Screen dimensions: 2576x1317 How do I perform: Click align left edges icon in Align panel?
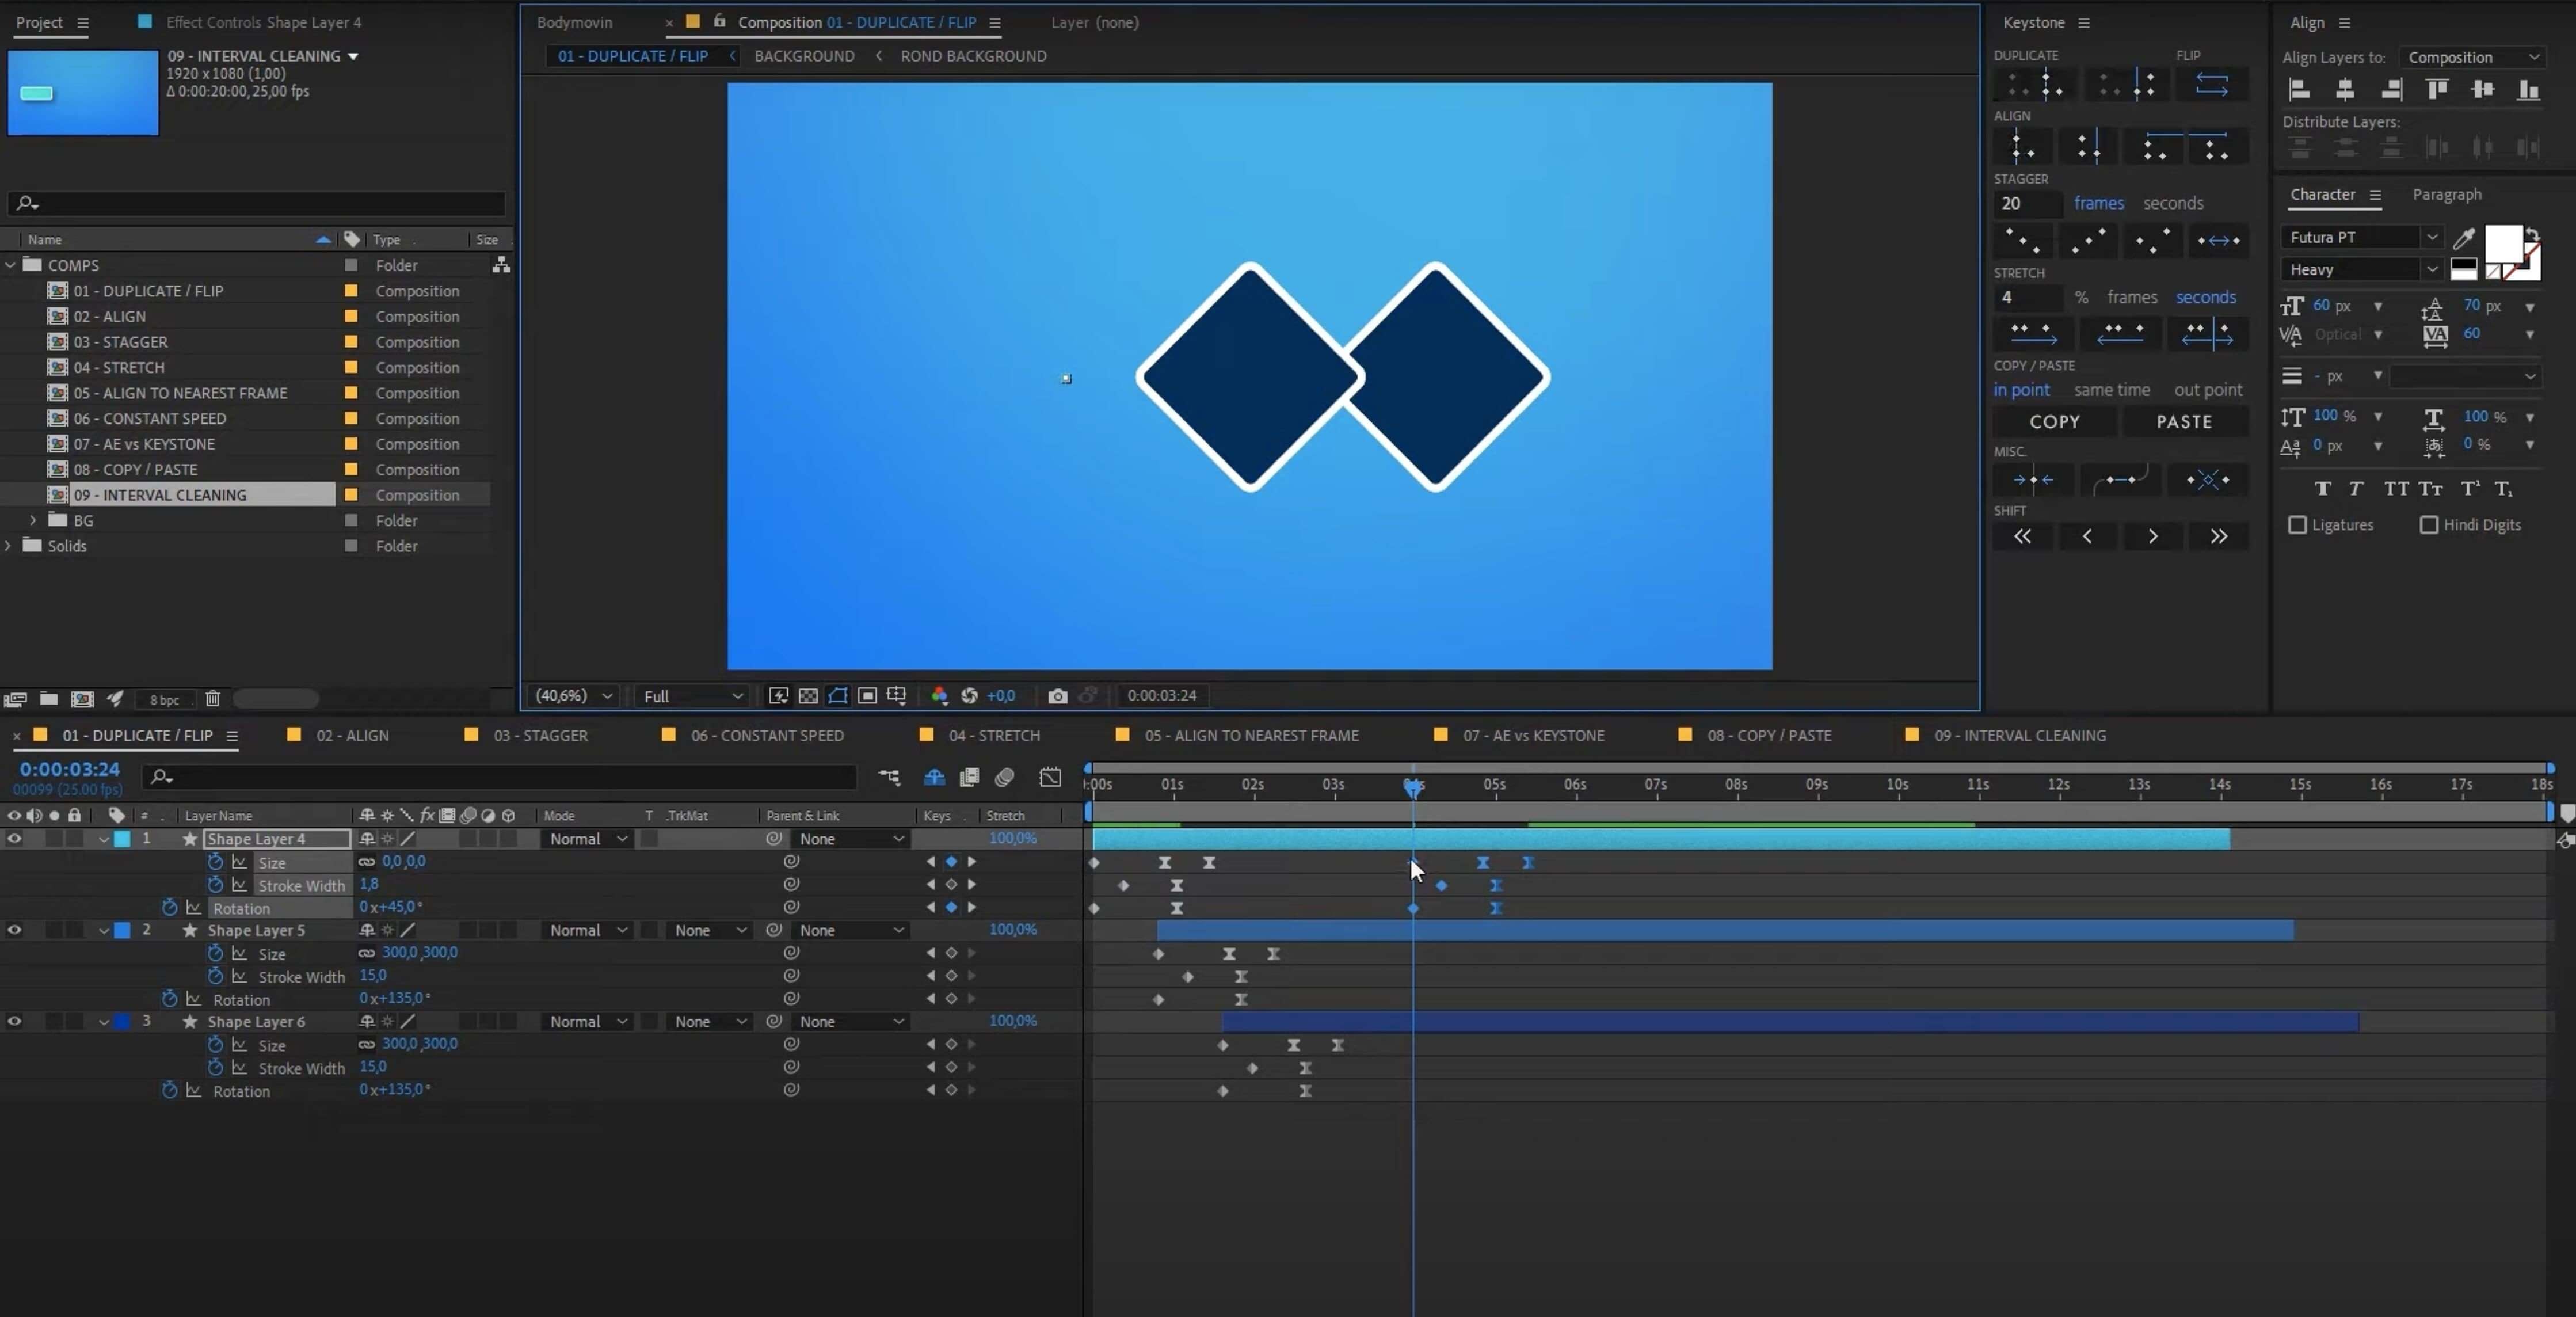pos(2299,90)
